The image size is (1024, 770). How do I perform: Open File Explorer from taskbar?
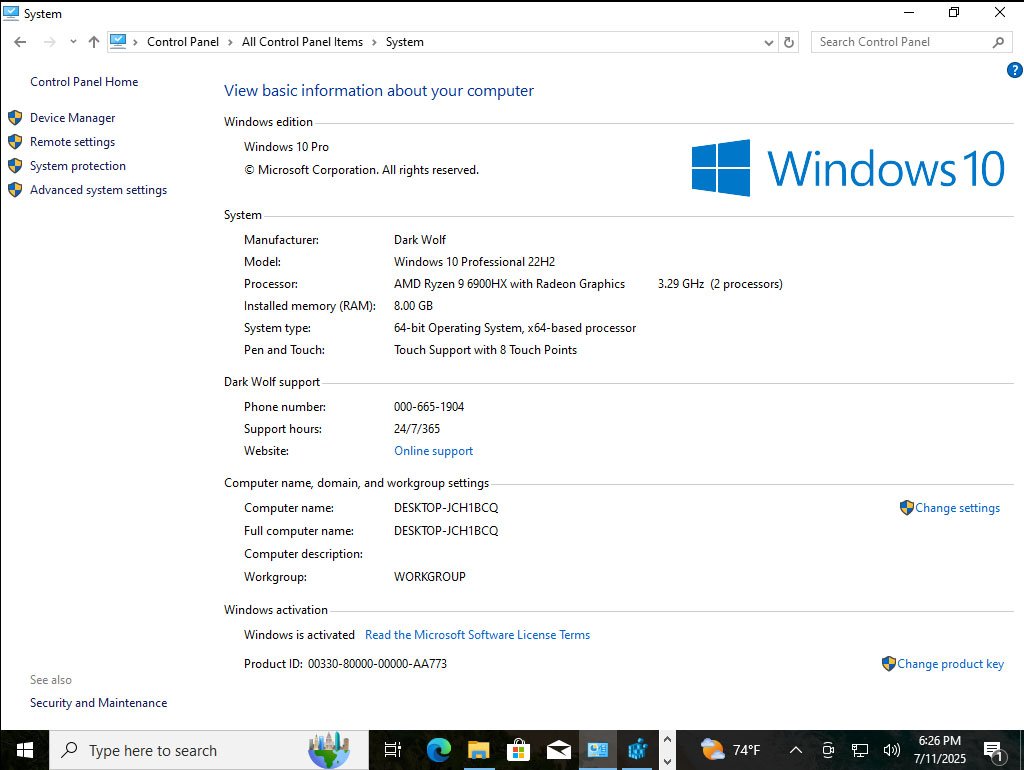click(x=479, y=750)
